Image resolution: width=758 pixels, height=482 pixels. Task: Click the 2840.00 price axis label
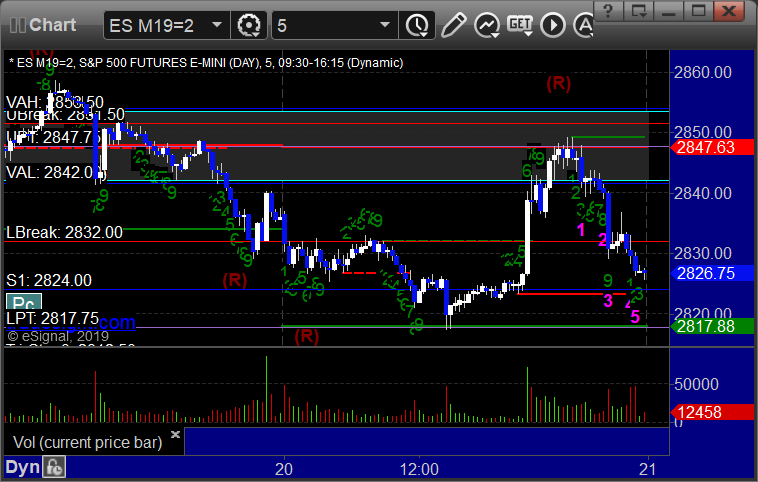click(x=703, y=193)
